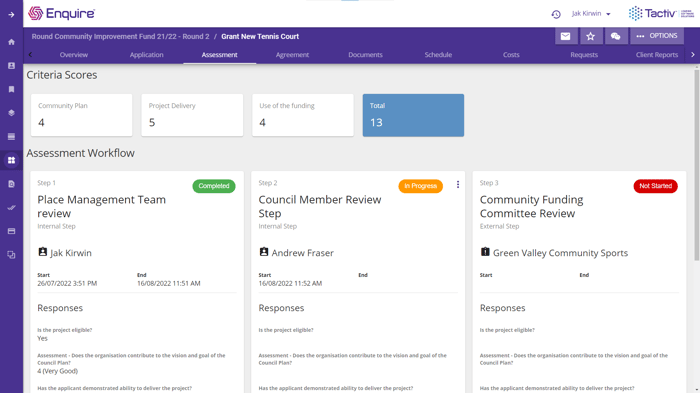Switch to the Application tab
Image resolution: width=700 pixels, height=393 pixels.
pyautogui.click(x=146, y=55)
